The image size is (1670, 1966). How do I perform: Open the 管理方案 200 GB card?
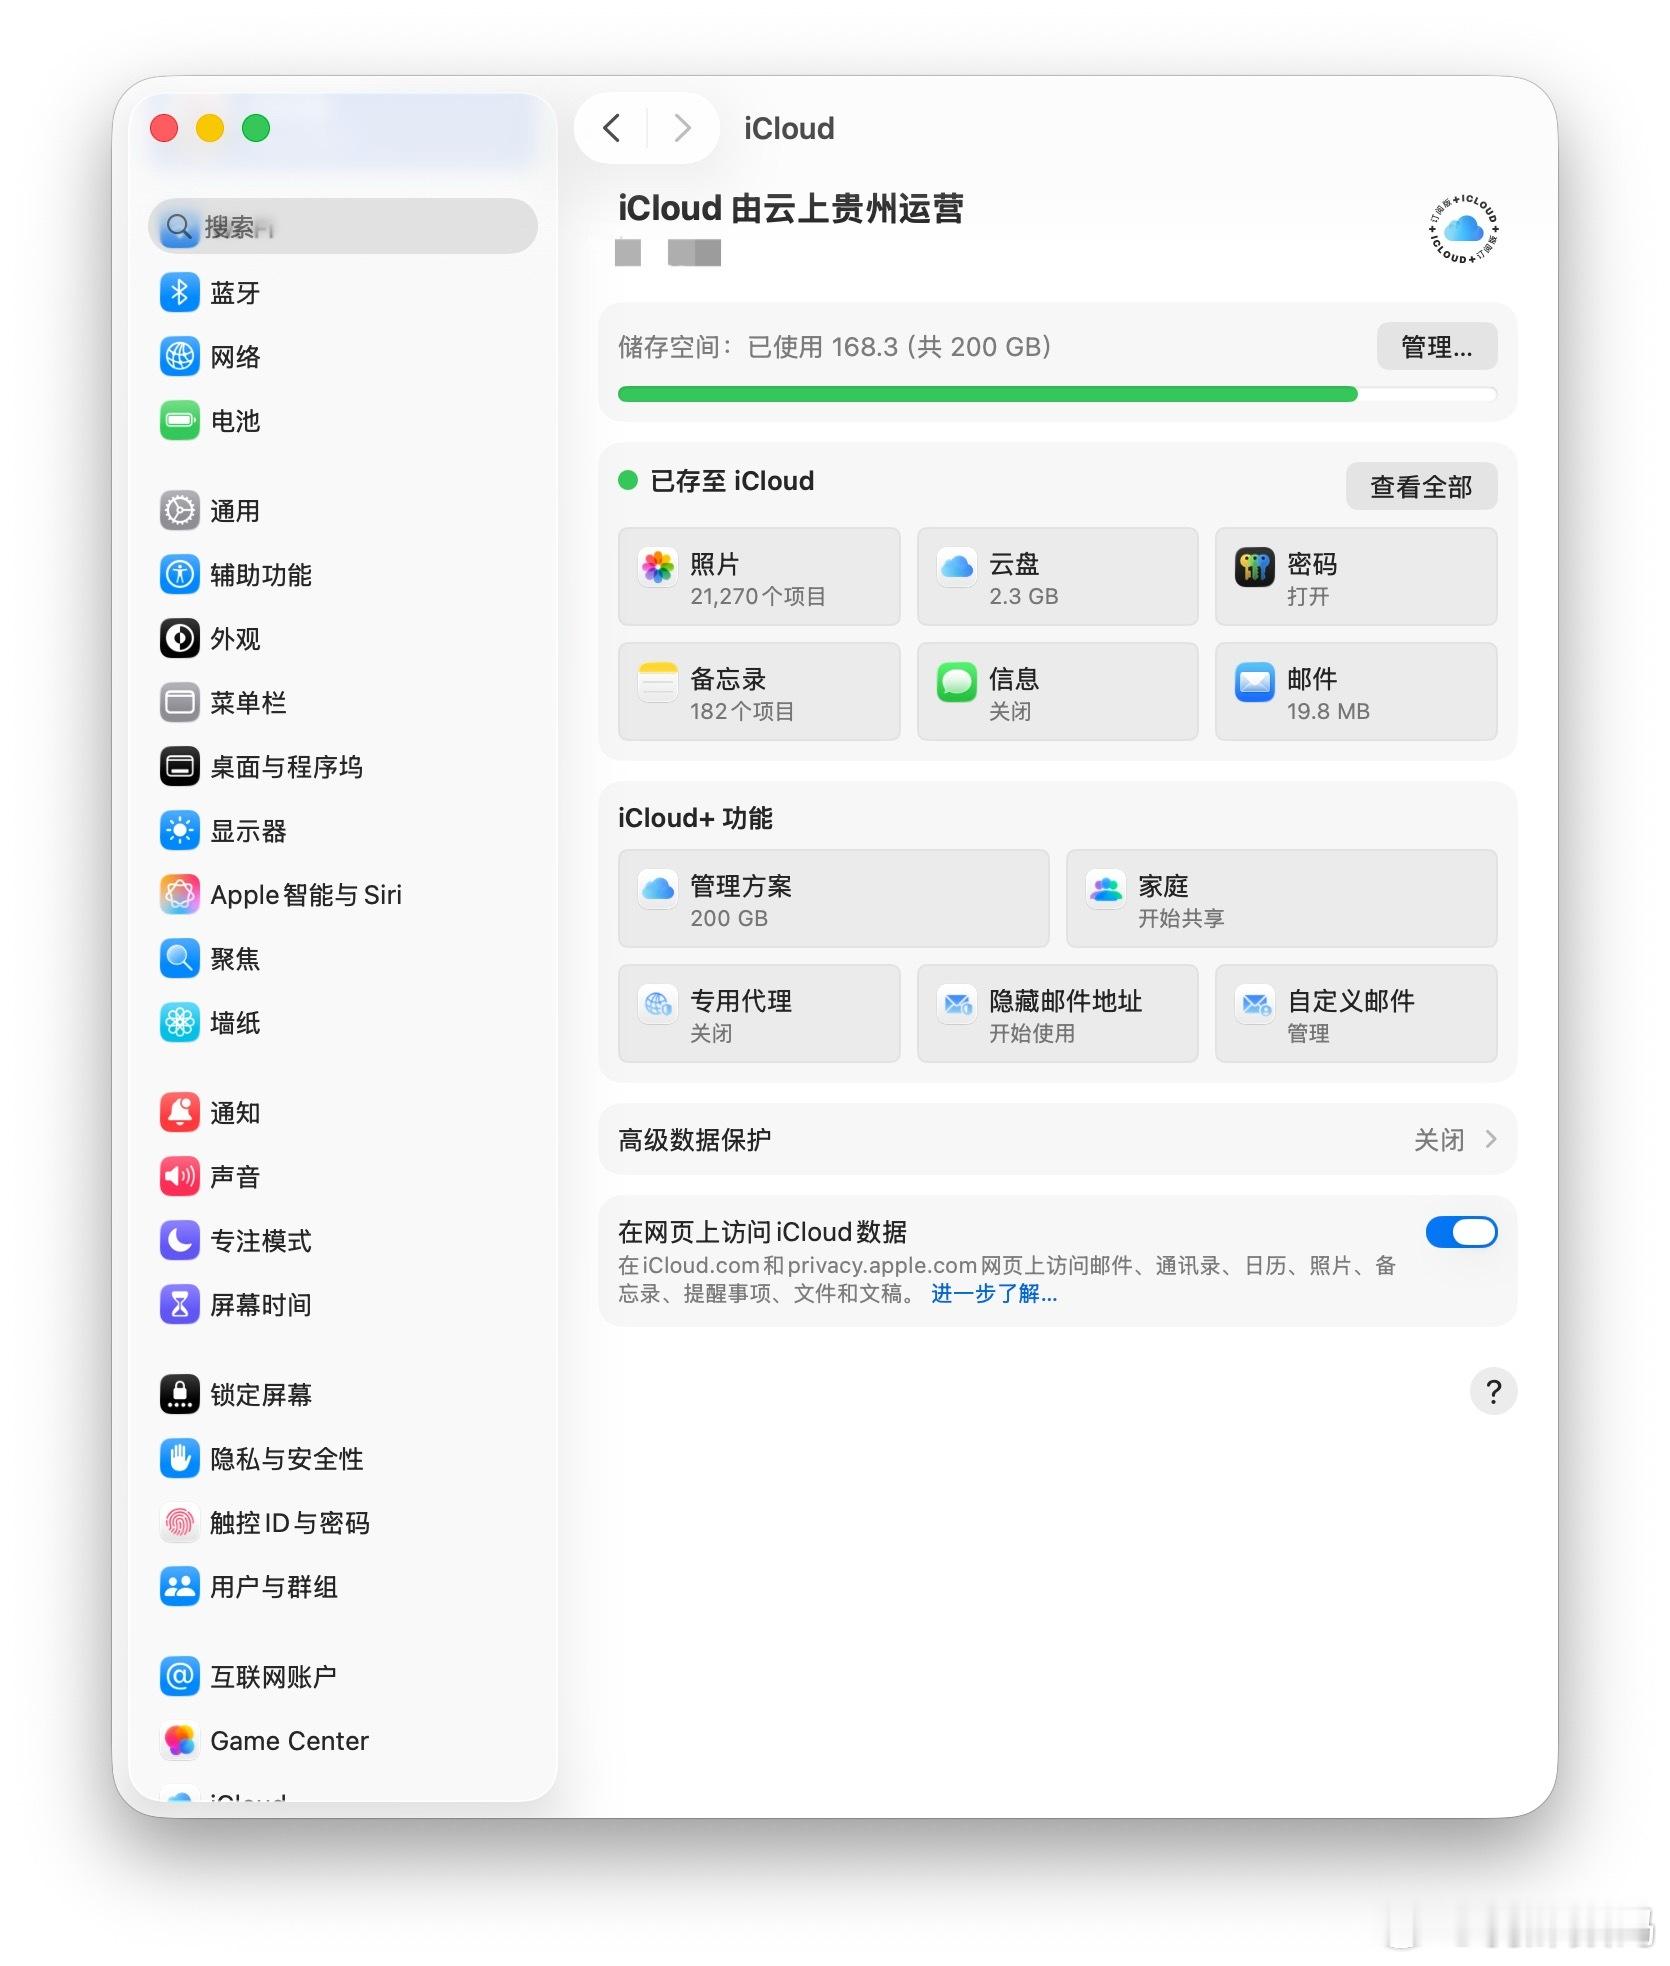coord(834,899)
